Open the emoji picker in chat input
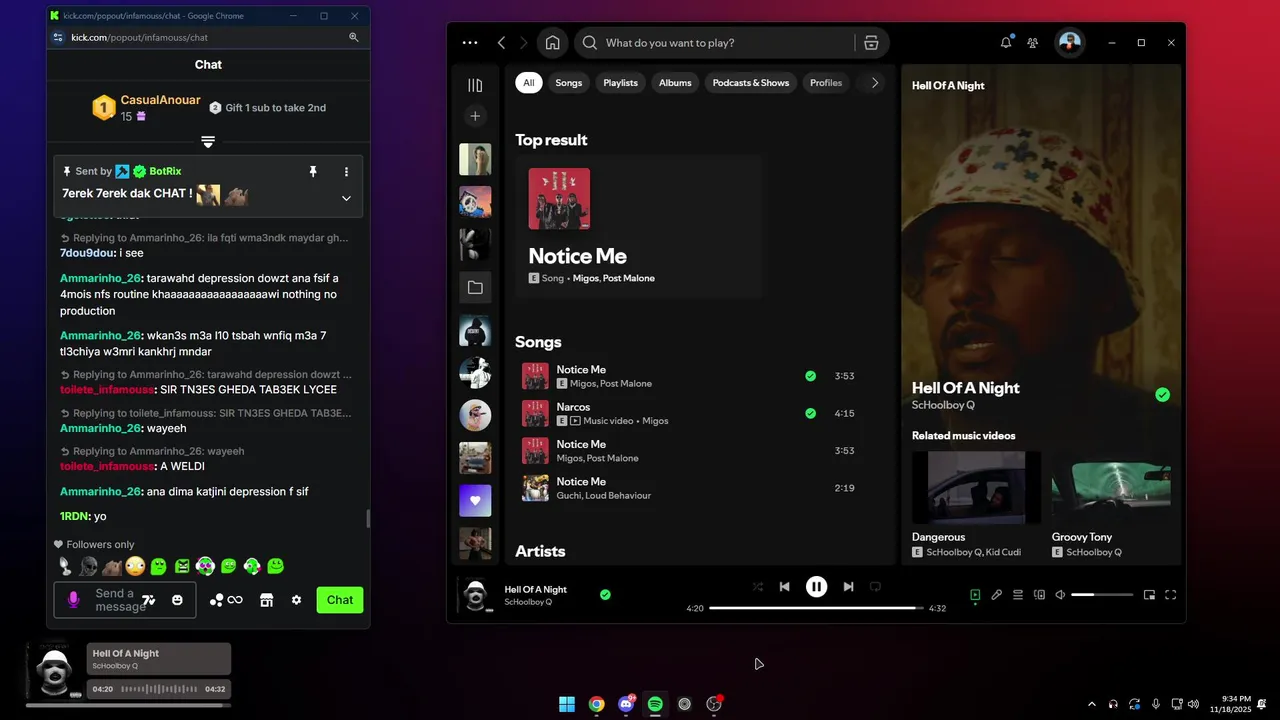Viewport: 1280px width, 720px height. (x=177, y=600)
